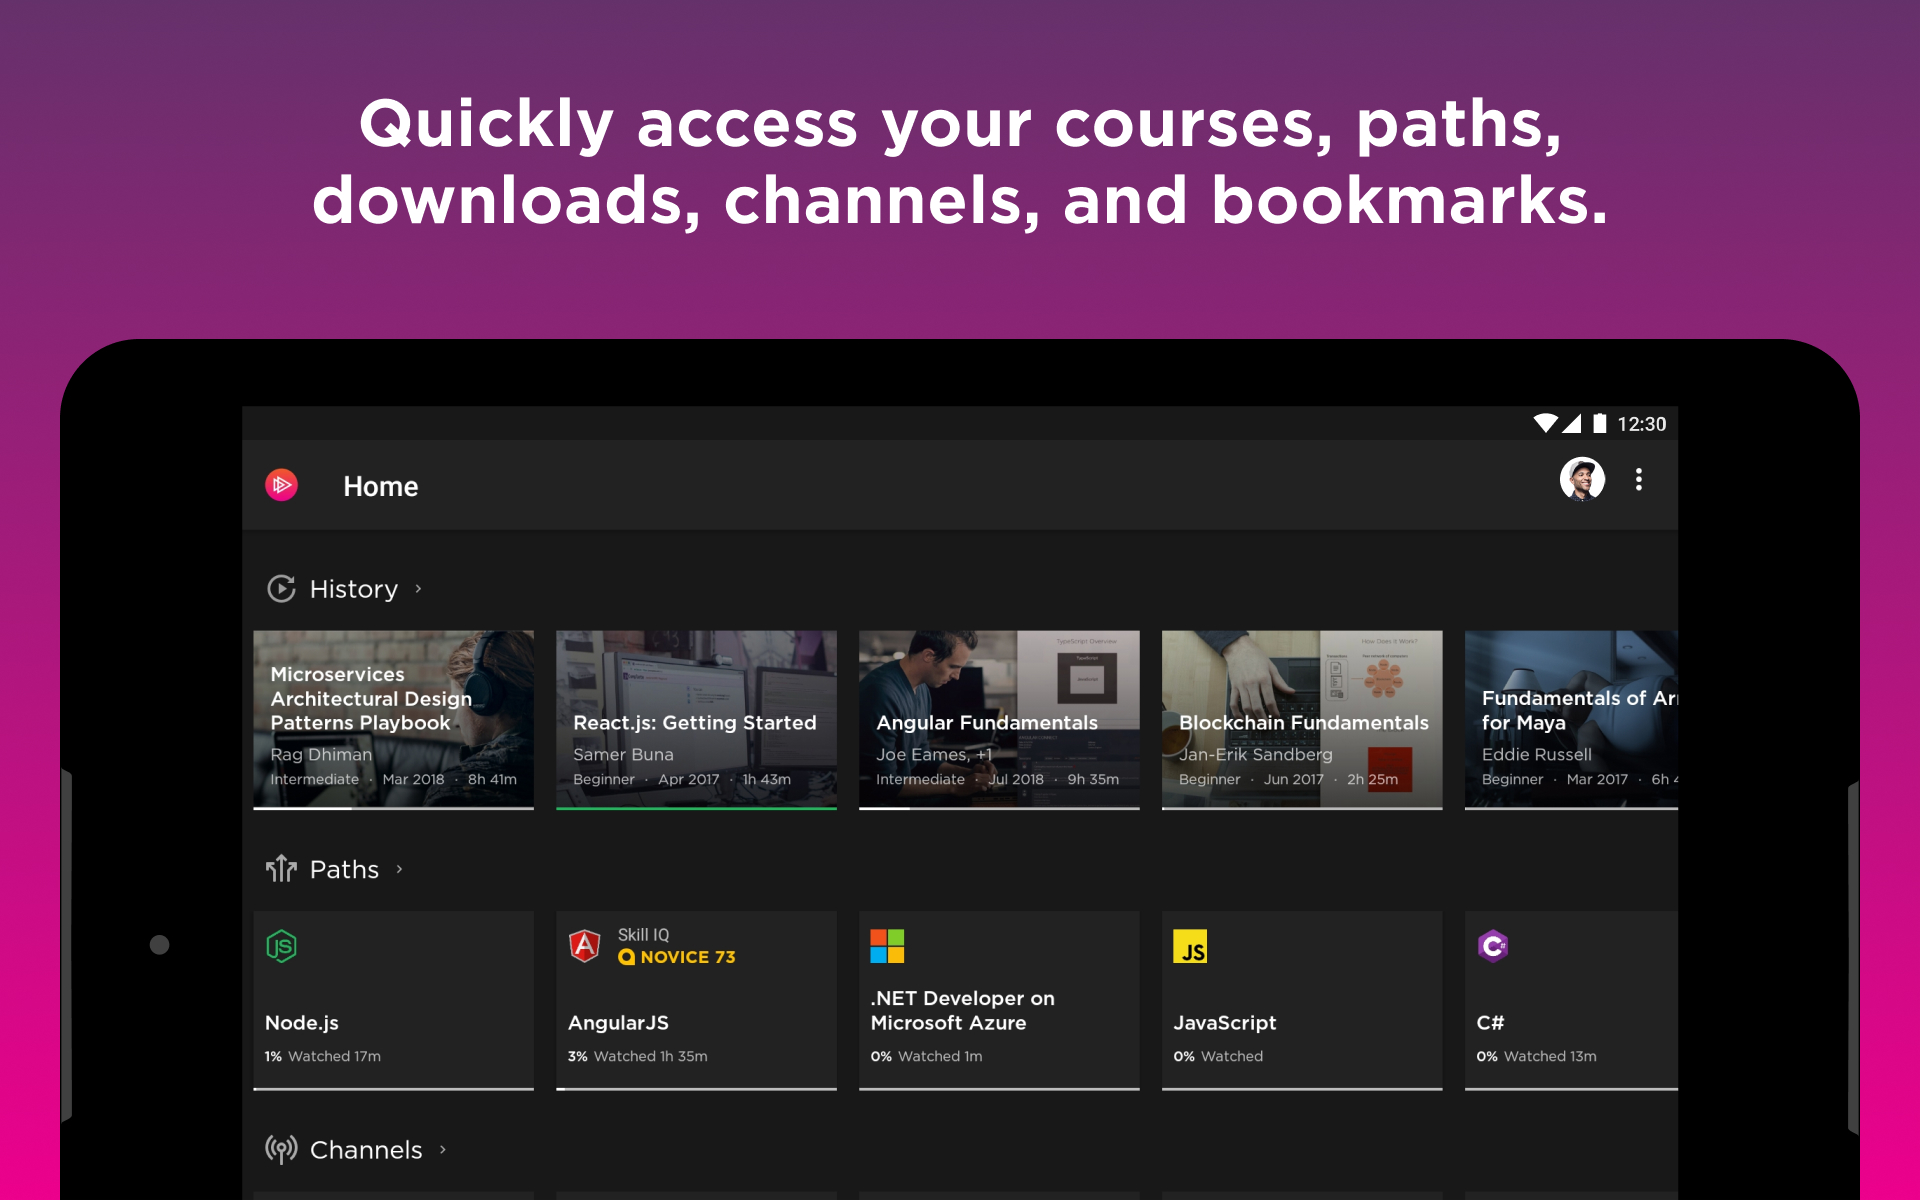Image resolution: width=1920 pixels, height=1200 pixels.
Task: Open the Node.js path card
Action: pos(393,1000)
